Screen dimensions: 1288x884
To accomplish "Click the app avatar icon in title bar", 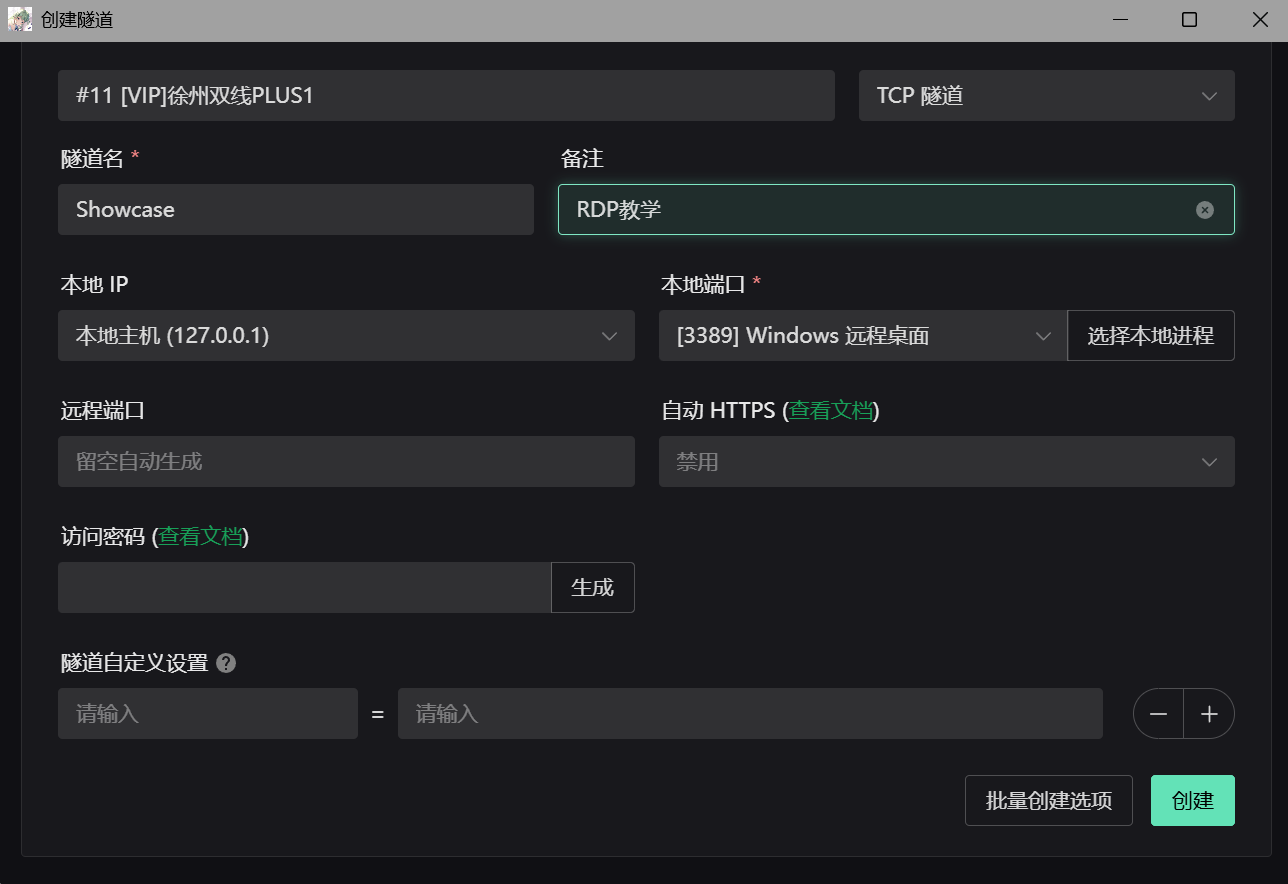I will click(20, 20).
